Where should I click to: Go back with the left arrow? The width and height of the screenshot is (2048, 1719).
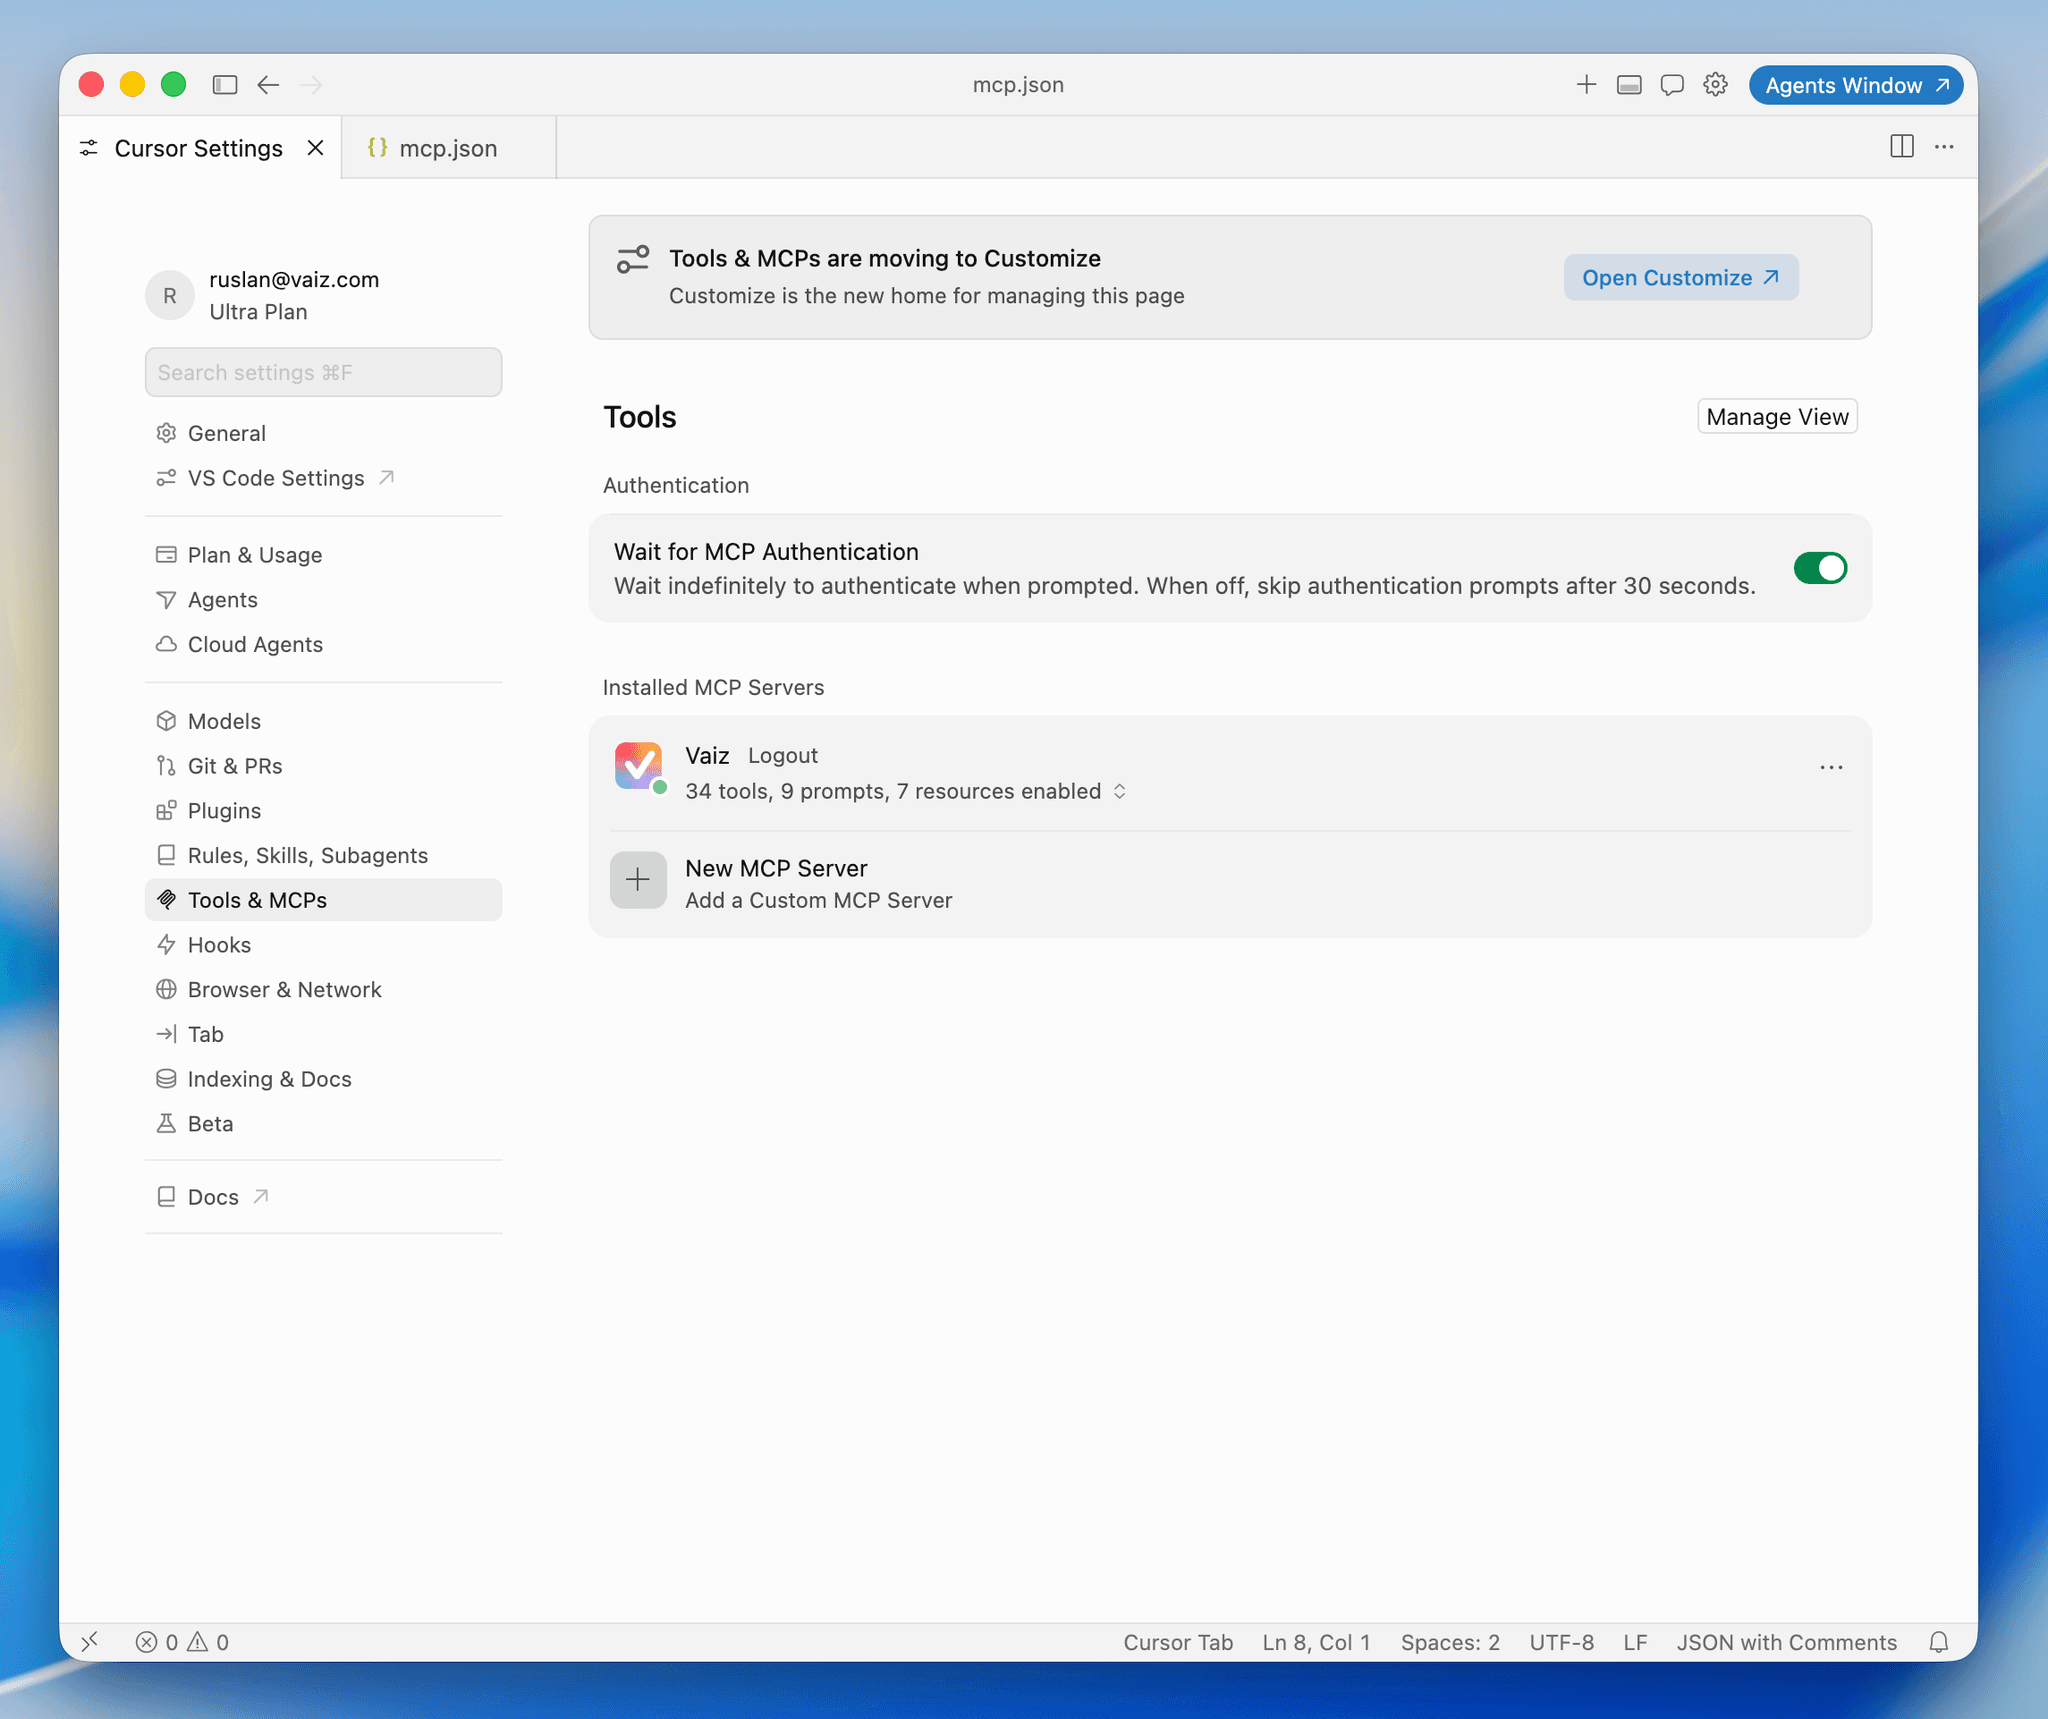click(x=268, y=85)
